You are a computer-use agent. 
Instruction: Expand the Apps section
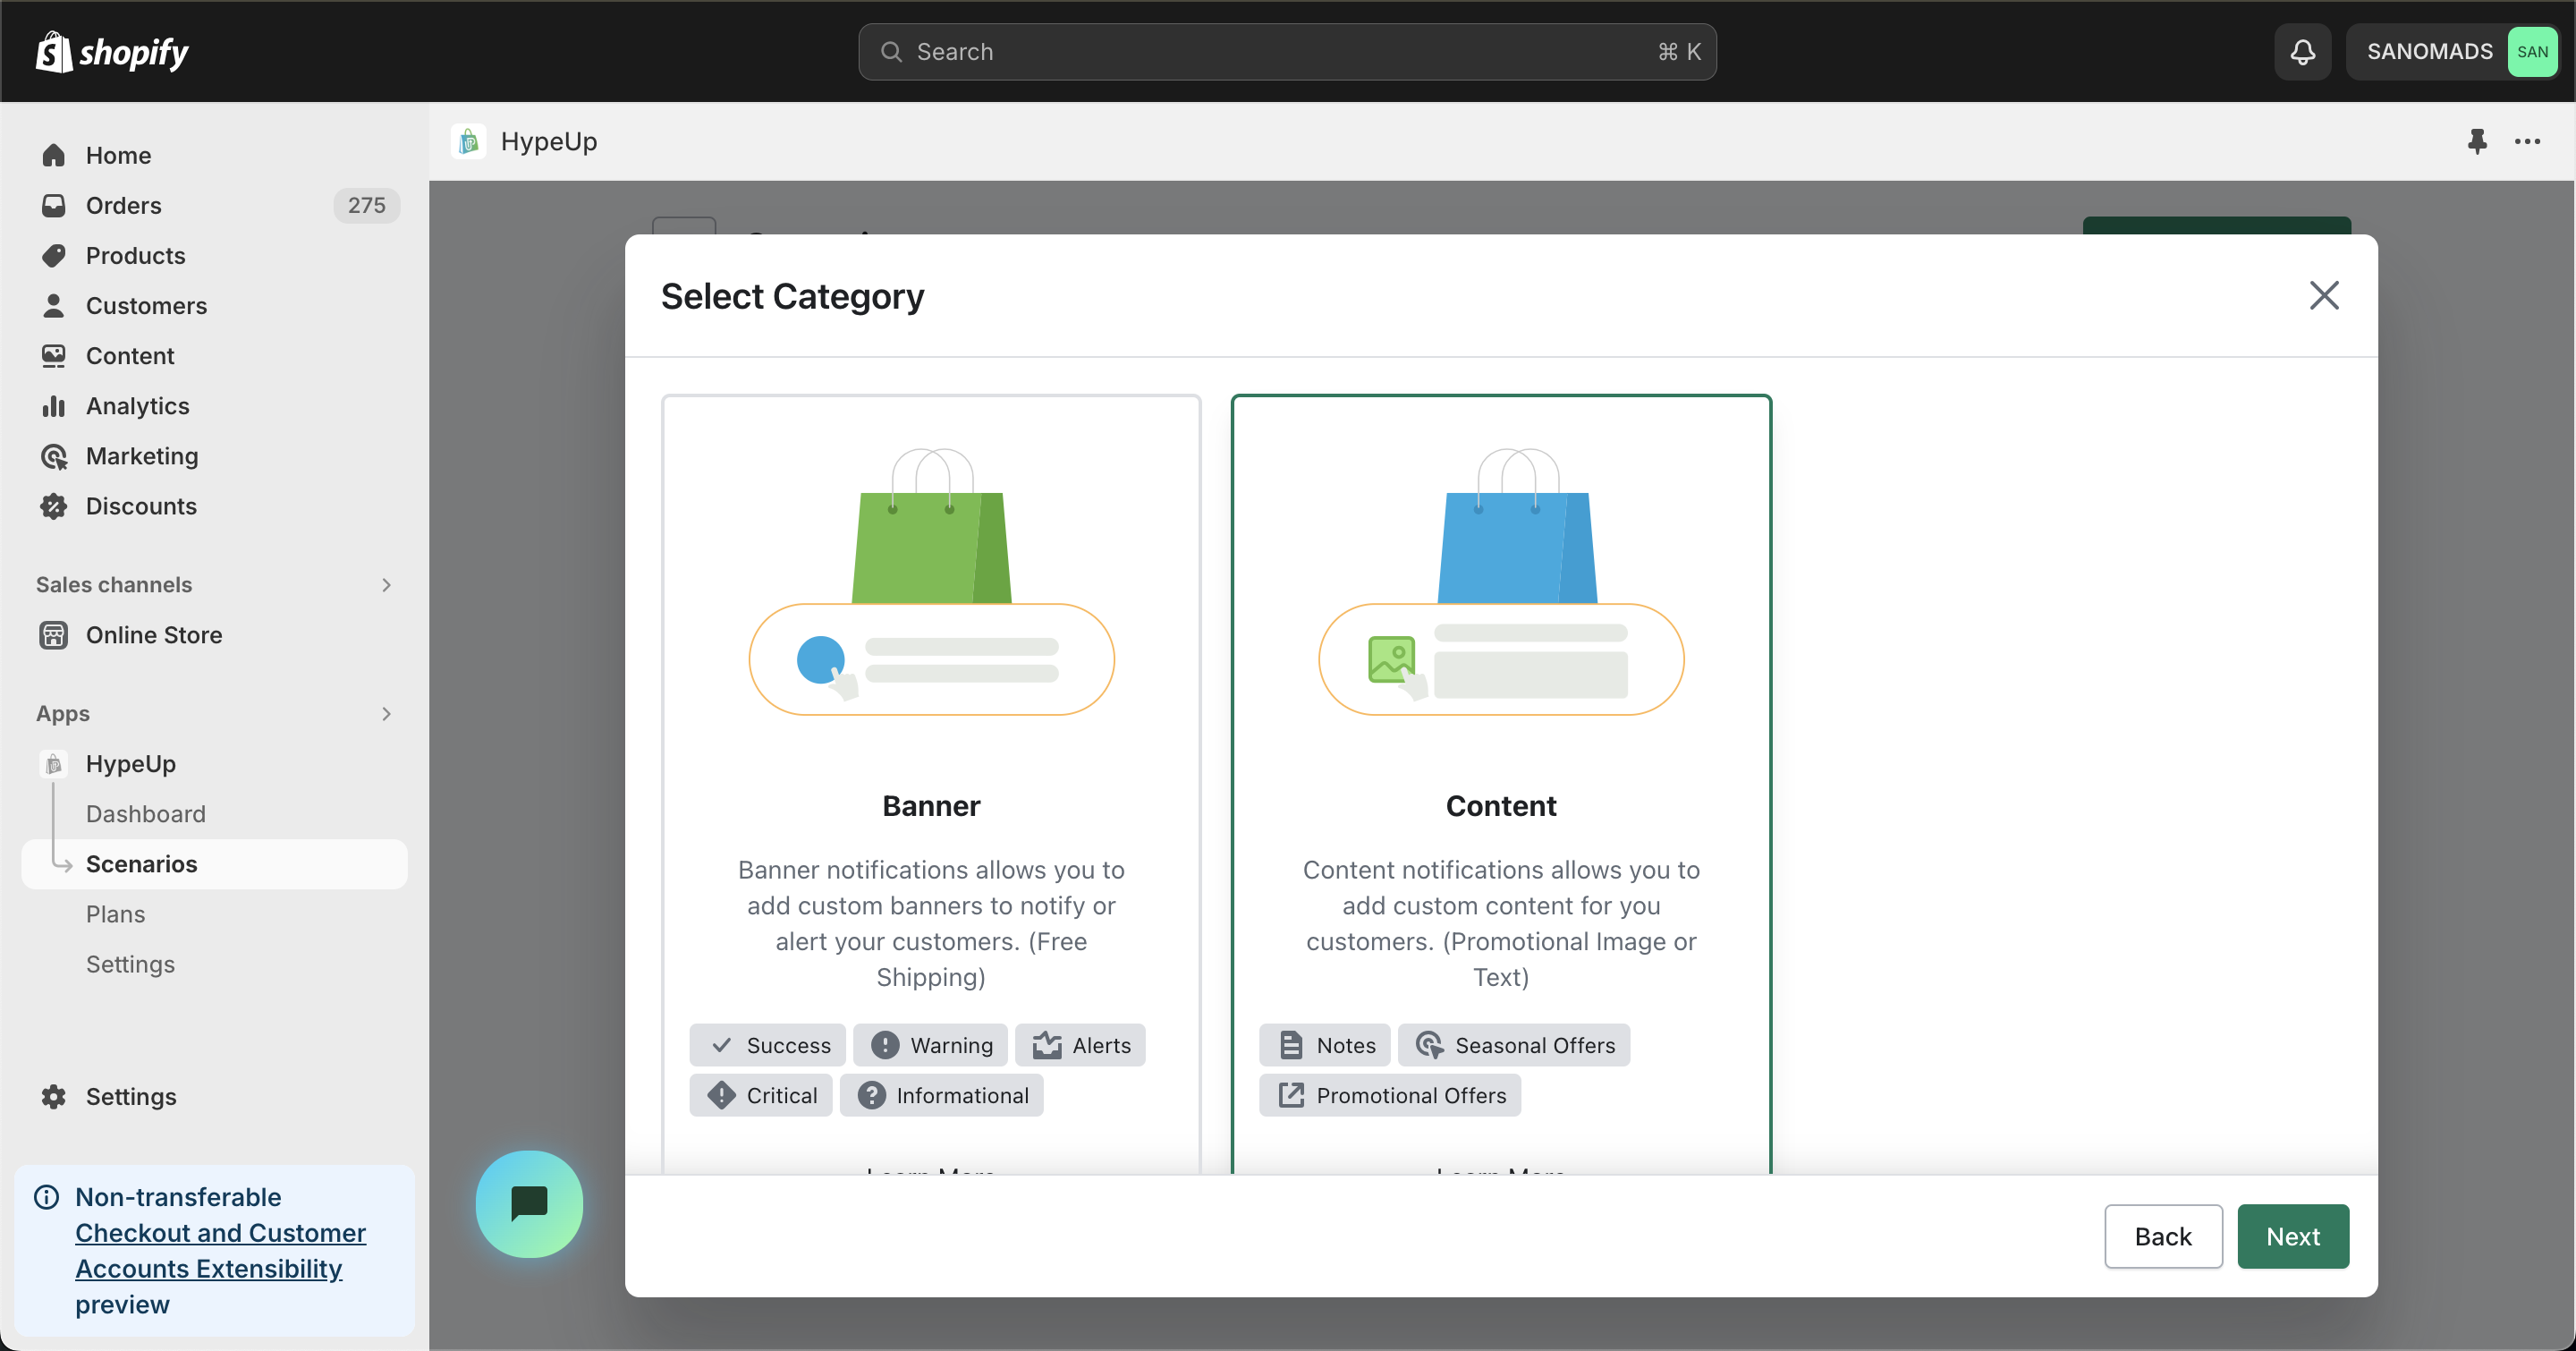[x=386, y=714]
